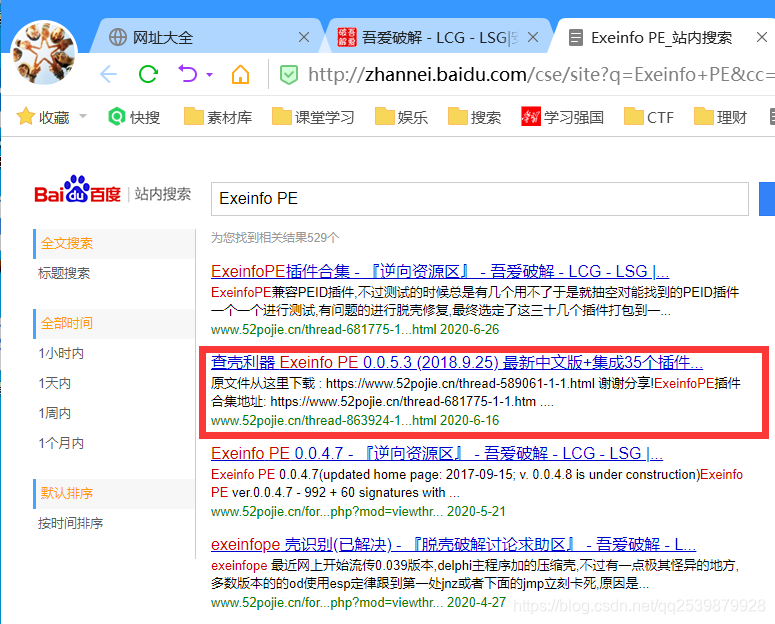Click the blue search button

767,199
